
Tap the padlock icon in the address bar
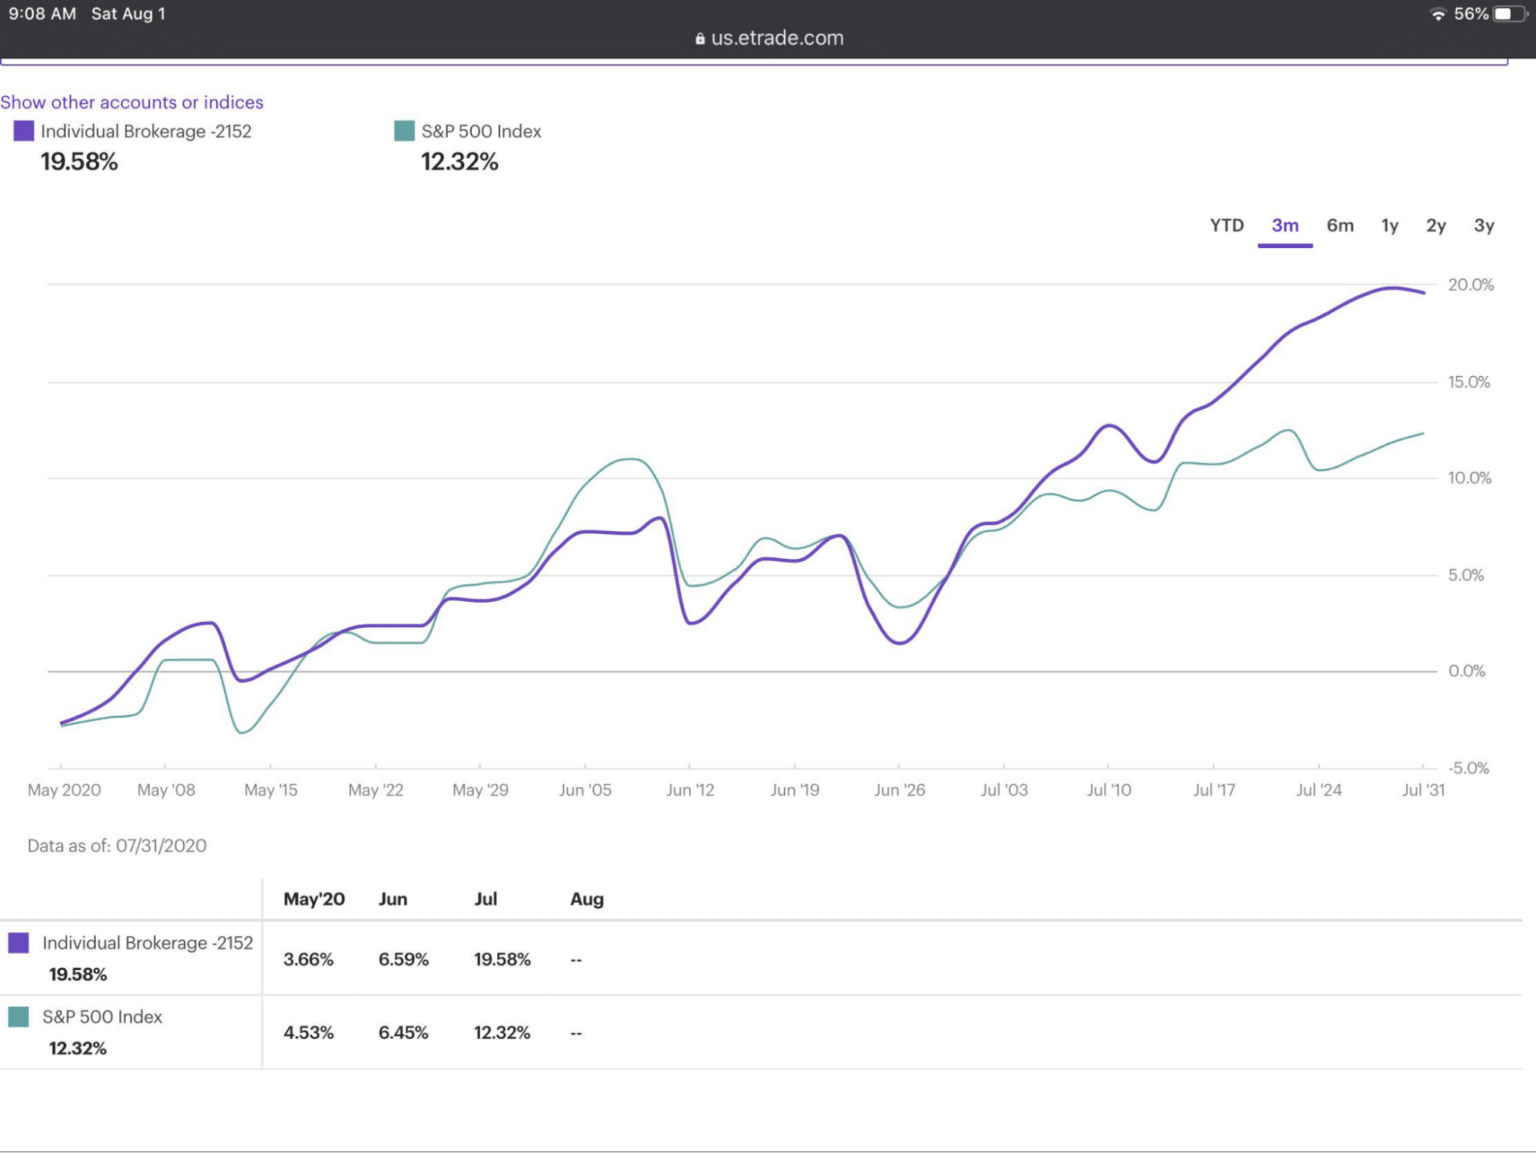[x=698, y=38]
